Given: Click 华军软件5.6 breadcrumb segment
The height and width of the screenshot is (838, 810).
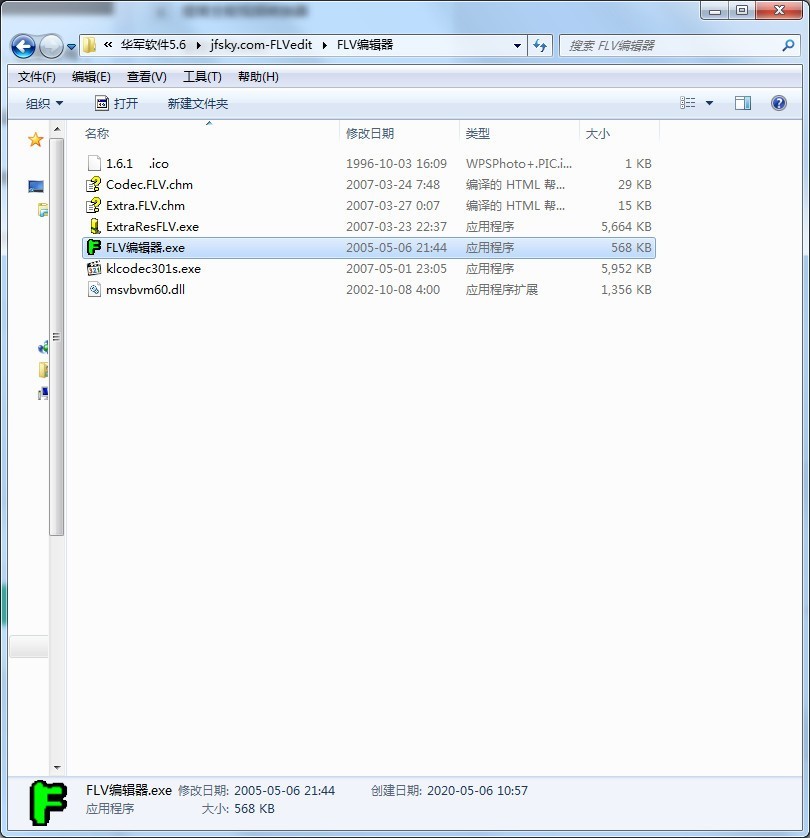Looking at the screenshot, I should coord(153,45).
